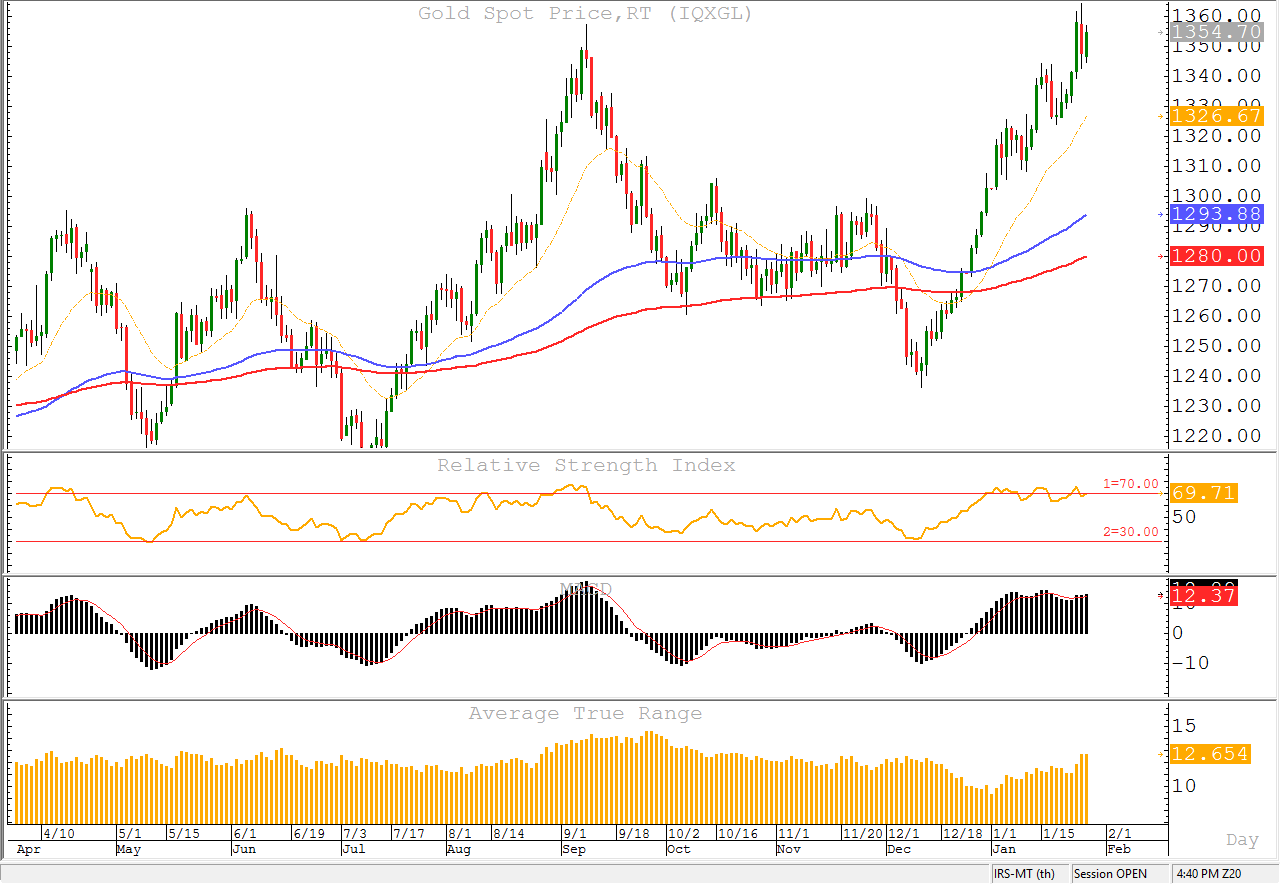
Task: Click the 10 label on the ATR axis
Action: [1184, 786]
